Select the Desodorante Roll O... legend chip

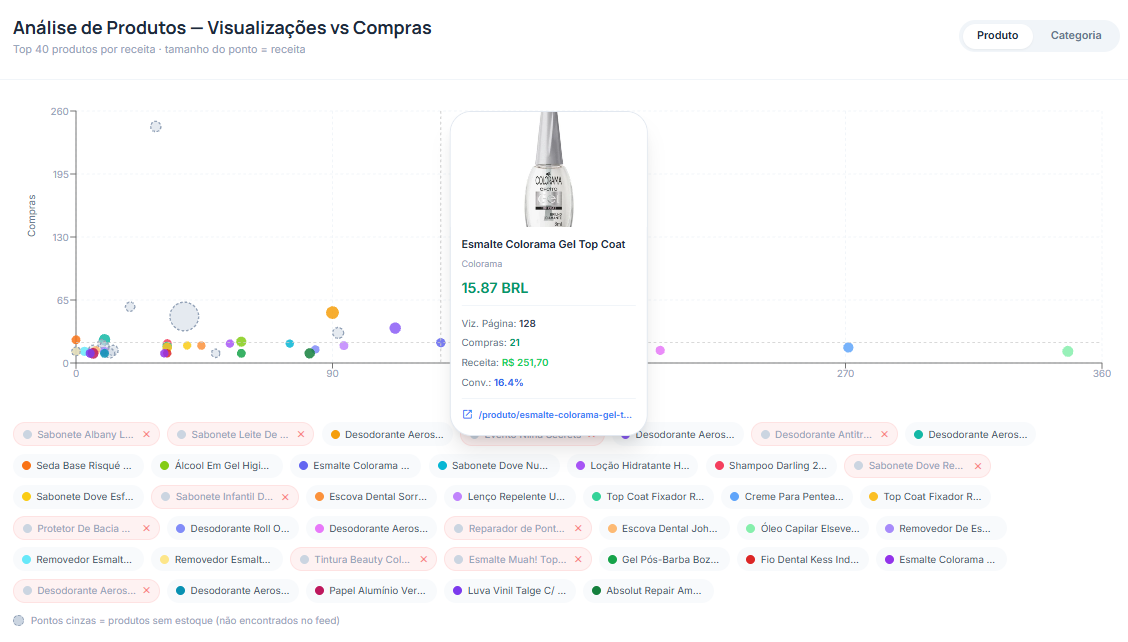233,528
